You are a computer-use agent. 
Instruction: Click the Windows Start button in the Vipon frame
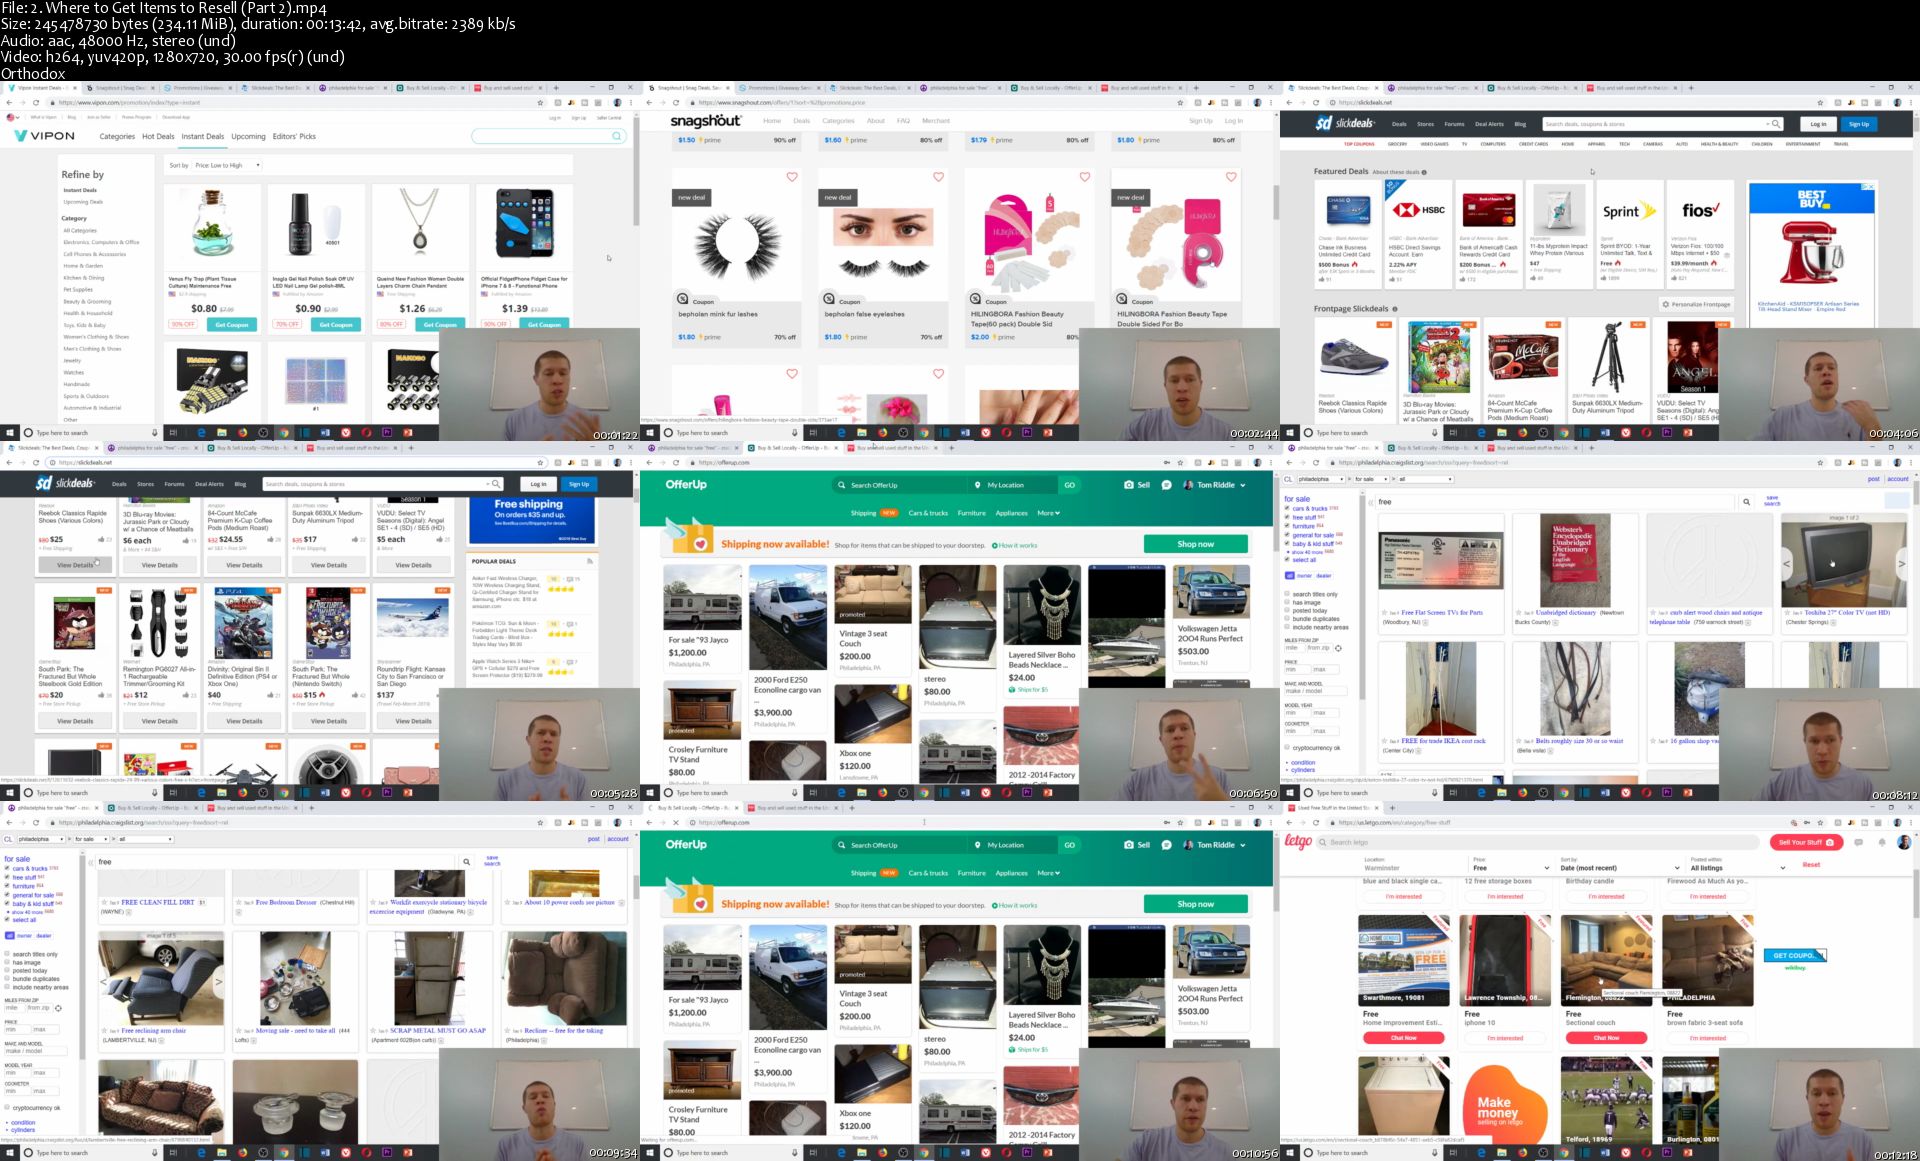click(10, 433)
